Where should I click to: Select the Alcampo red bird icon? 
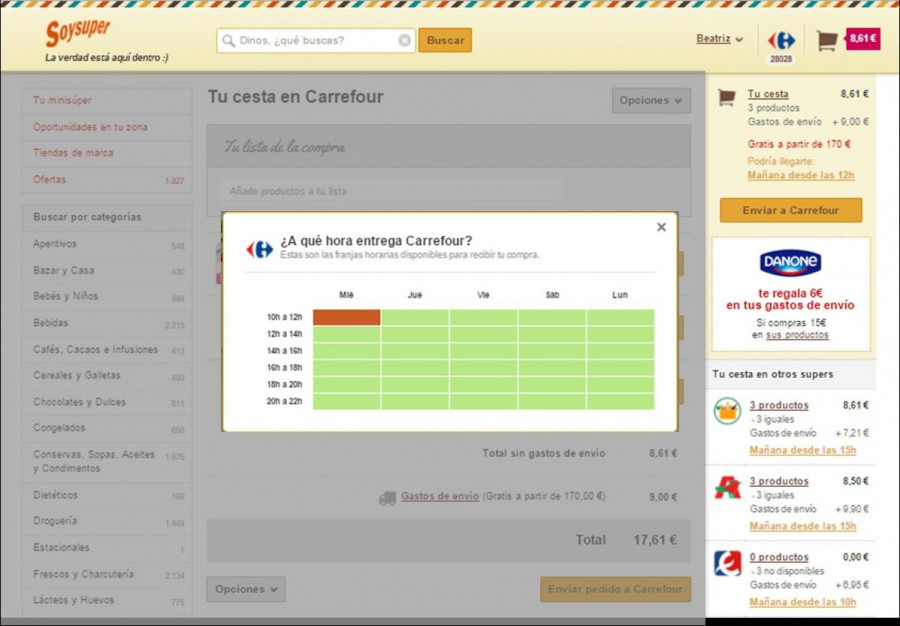[x=727, y=488]
